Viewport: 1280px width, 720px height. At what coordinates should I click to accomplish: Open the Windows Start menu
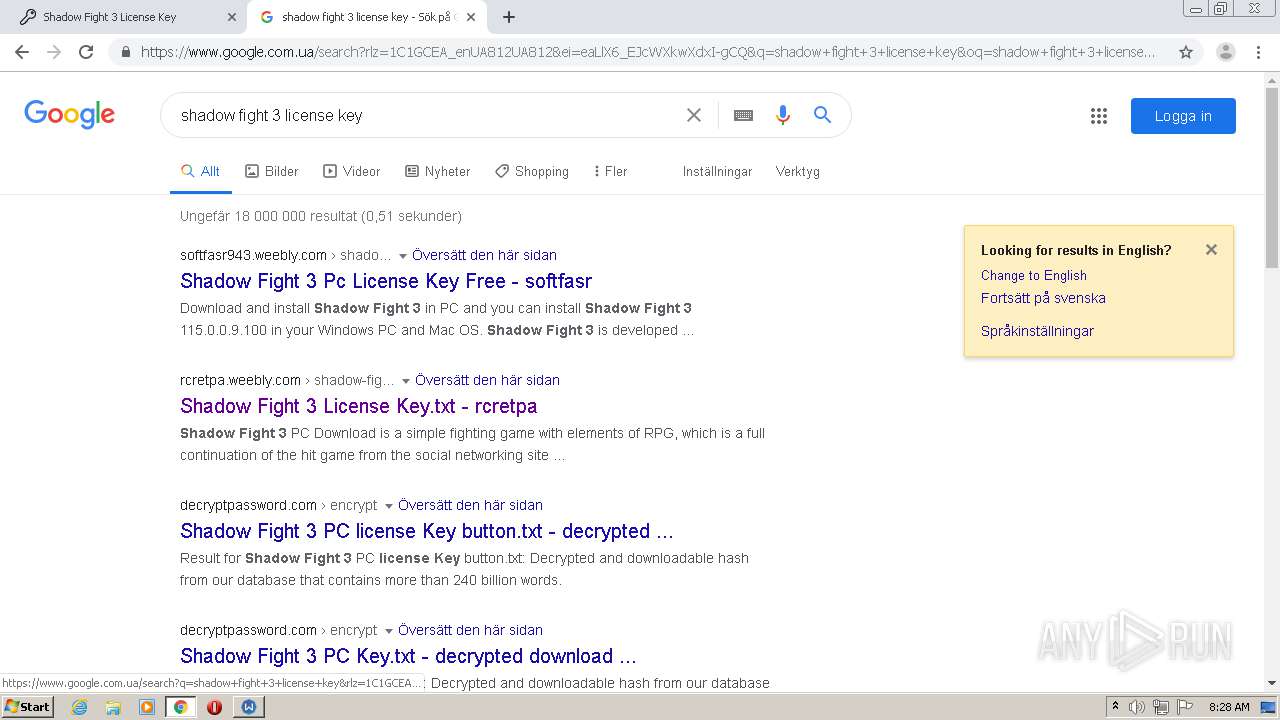(28, 706)
